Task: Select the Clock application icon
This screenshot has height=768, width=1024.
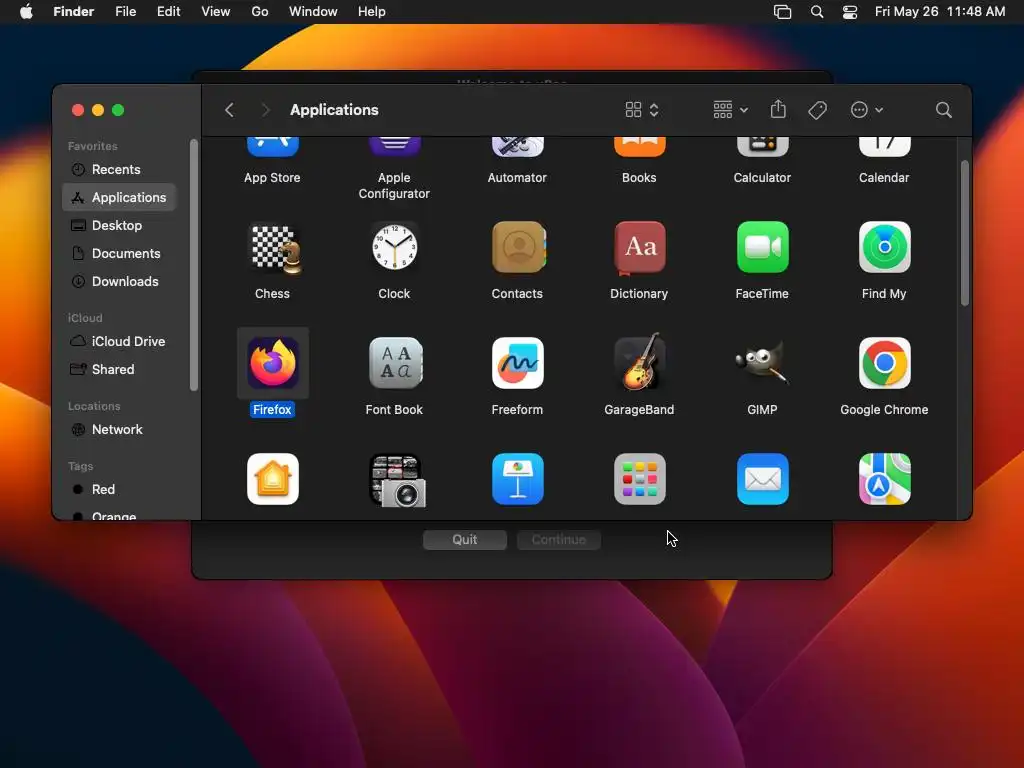Action: coord(394,248)
